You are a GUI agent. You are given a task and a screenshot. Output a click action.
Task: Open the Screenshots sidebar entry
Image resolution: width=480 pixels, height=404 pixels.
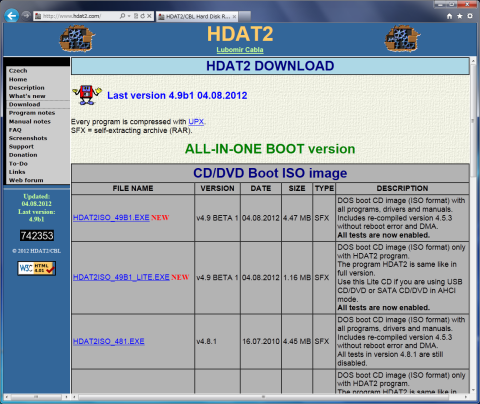click(x=28, y=138)
